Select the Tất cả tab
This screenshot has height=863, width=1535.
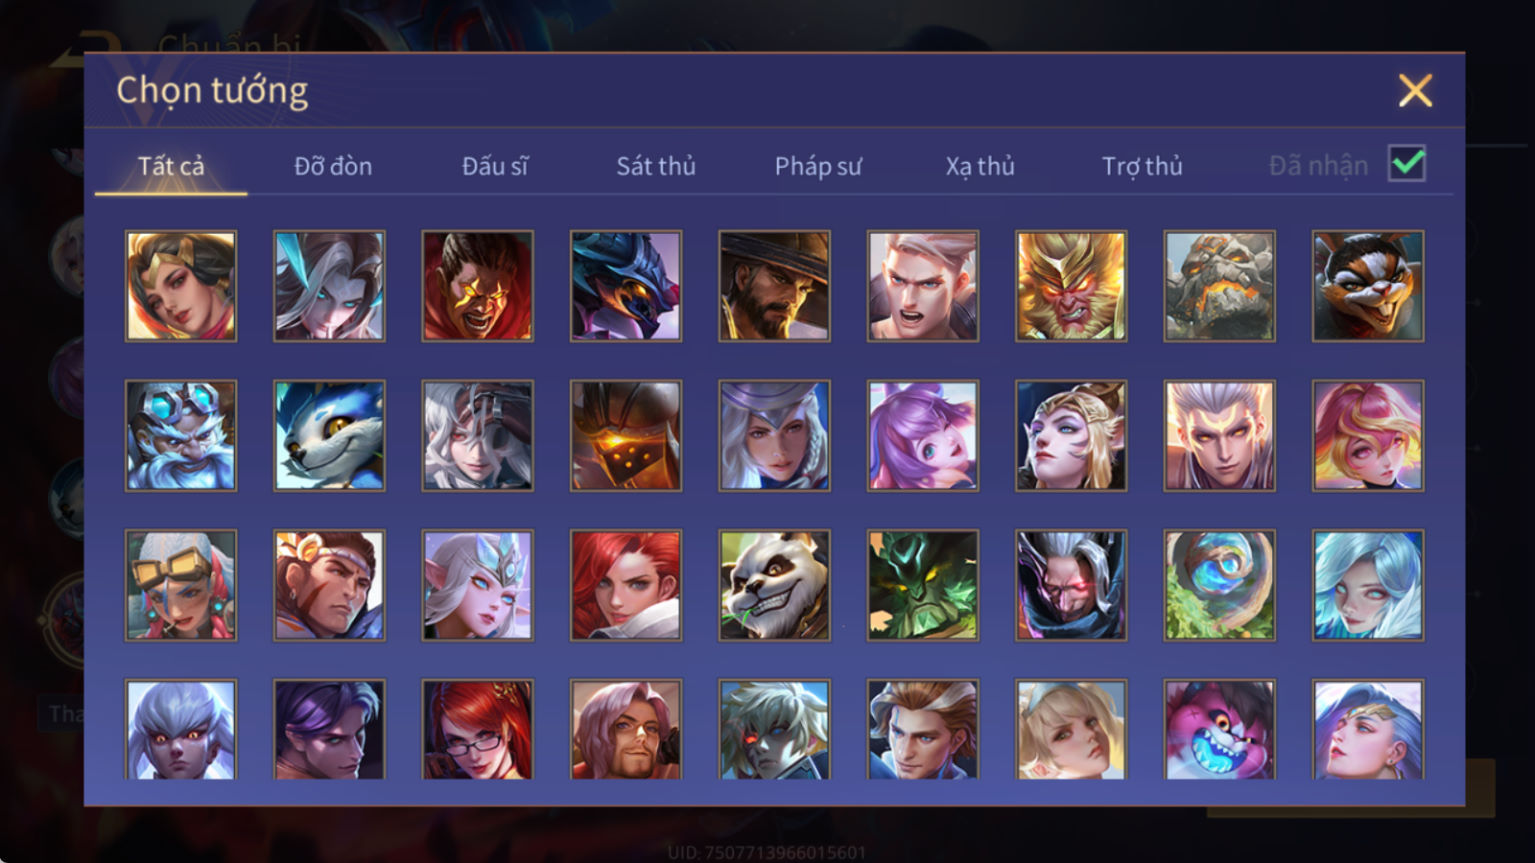171,166
